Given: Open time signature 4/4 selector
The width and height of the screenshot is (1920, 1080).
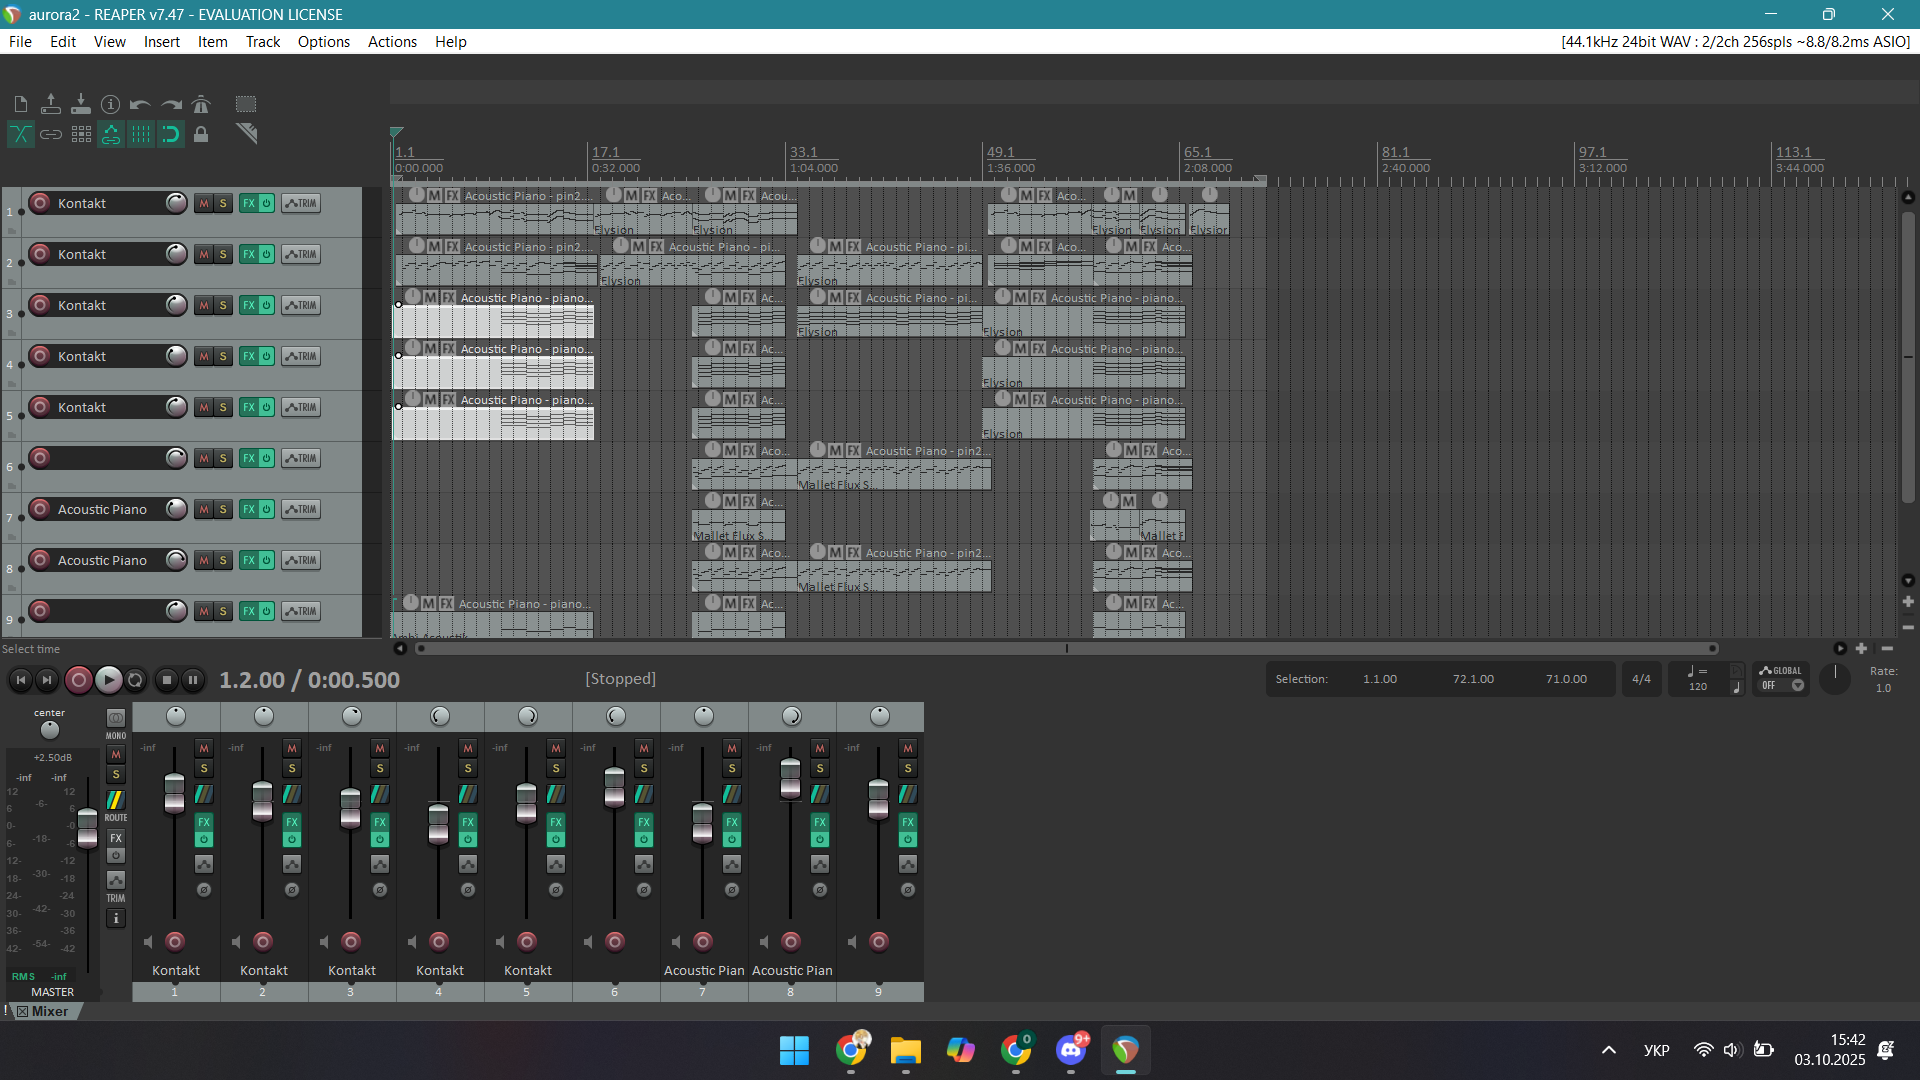Looking at the screenshot, I should point(1641,679).
